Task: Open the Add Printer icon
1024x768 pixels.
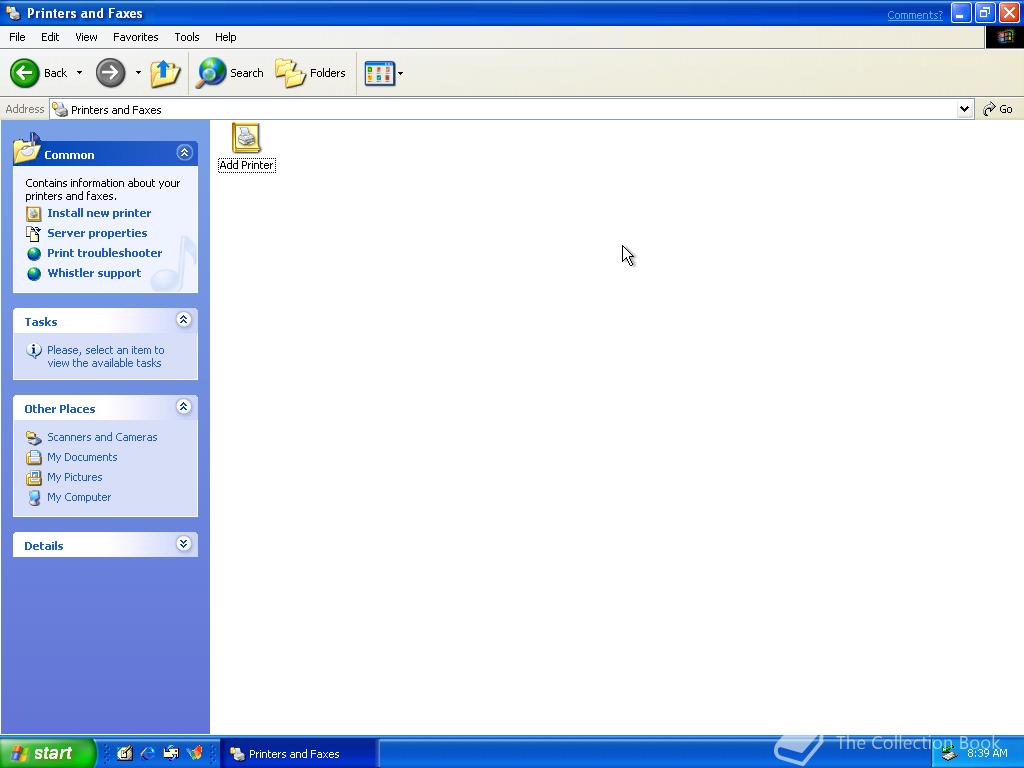Action: click(x=246, y=147)
